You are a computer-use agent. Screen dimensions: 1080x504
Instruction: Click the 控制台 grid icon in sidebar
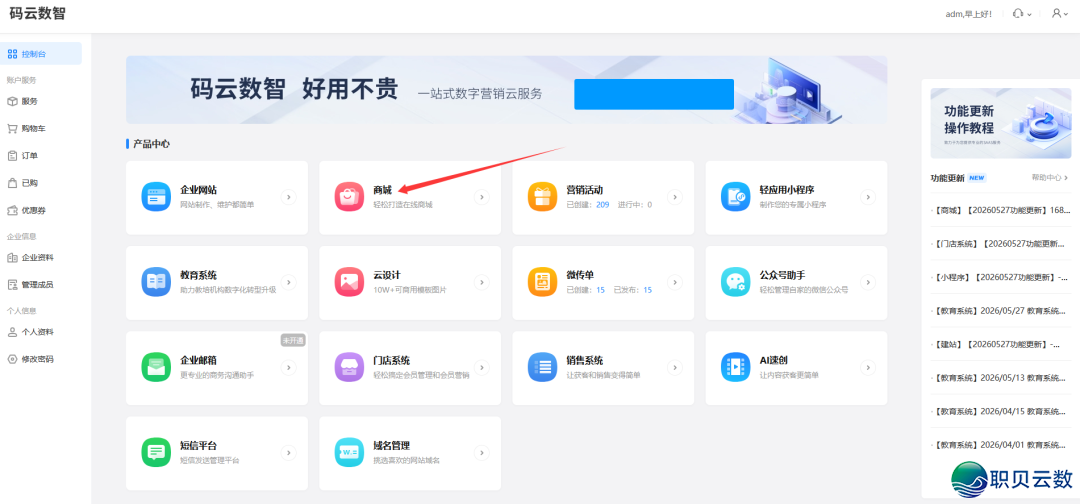tap(12, 54)
